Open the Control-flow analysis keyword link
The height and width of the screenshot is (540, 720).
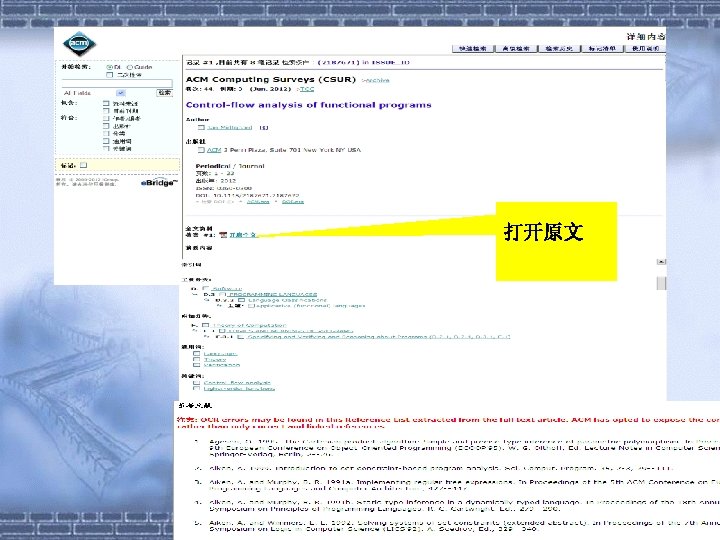click(237, 382)
